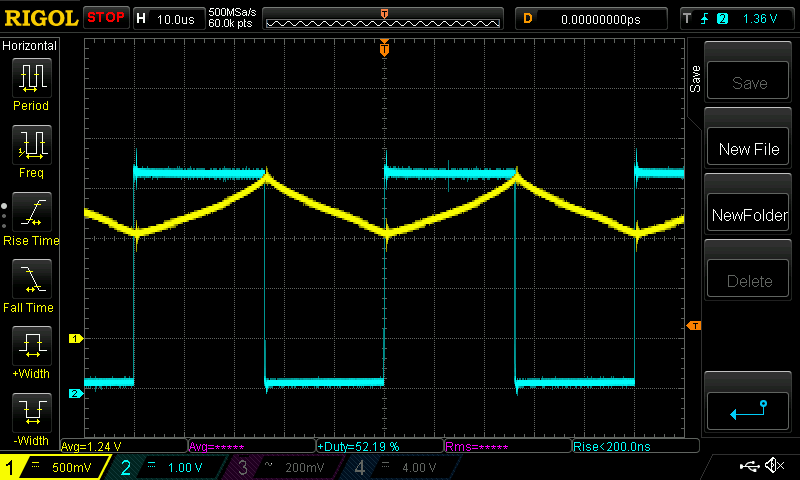Click the orange trigger level marker
The image size is (800, 480).
[693, 326]
